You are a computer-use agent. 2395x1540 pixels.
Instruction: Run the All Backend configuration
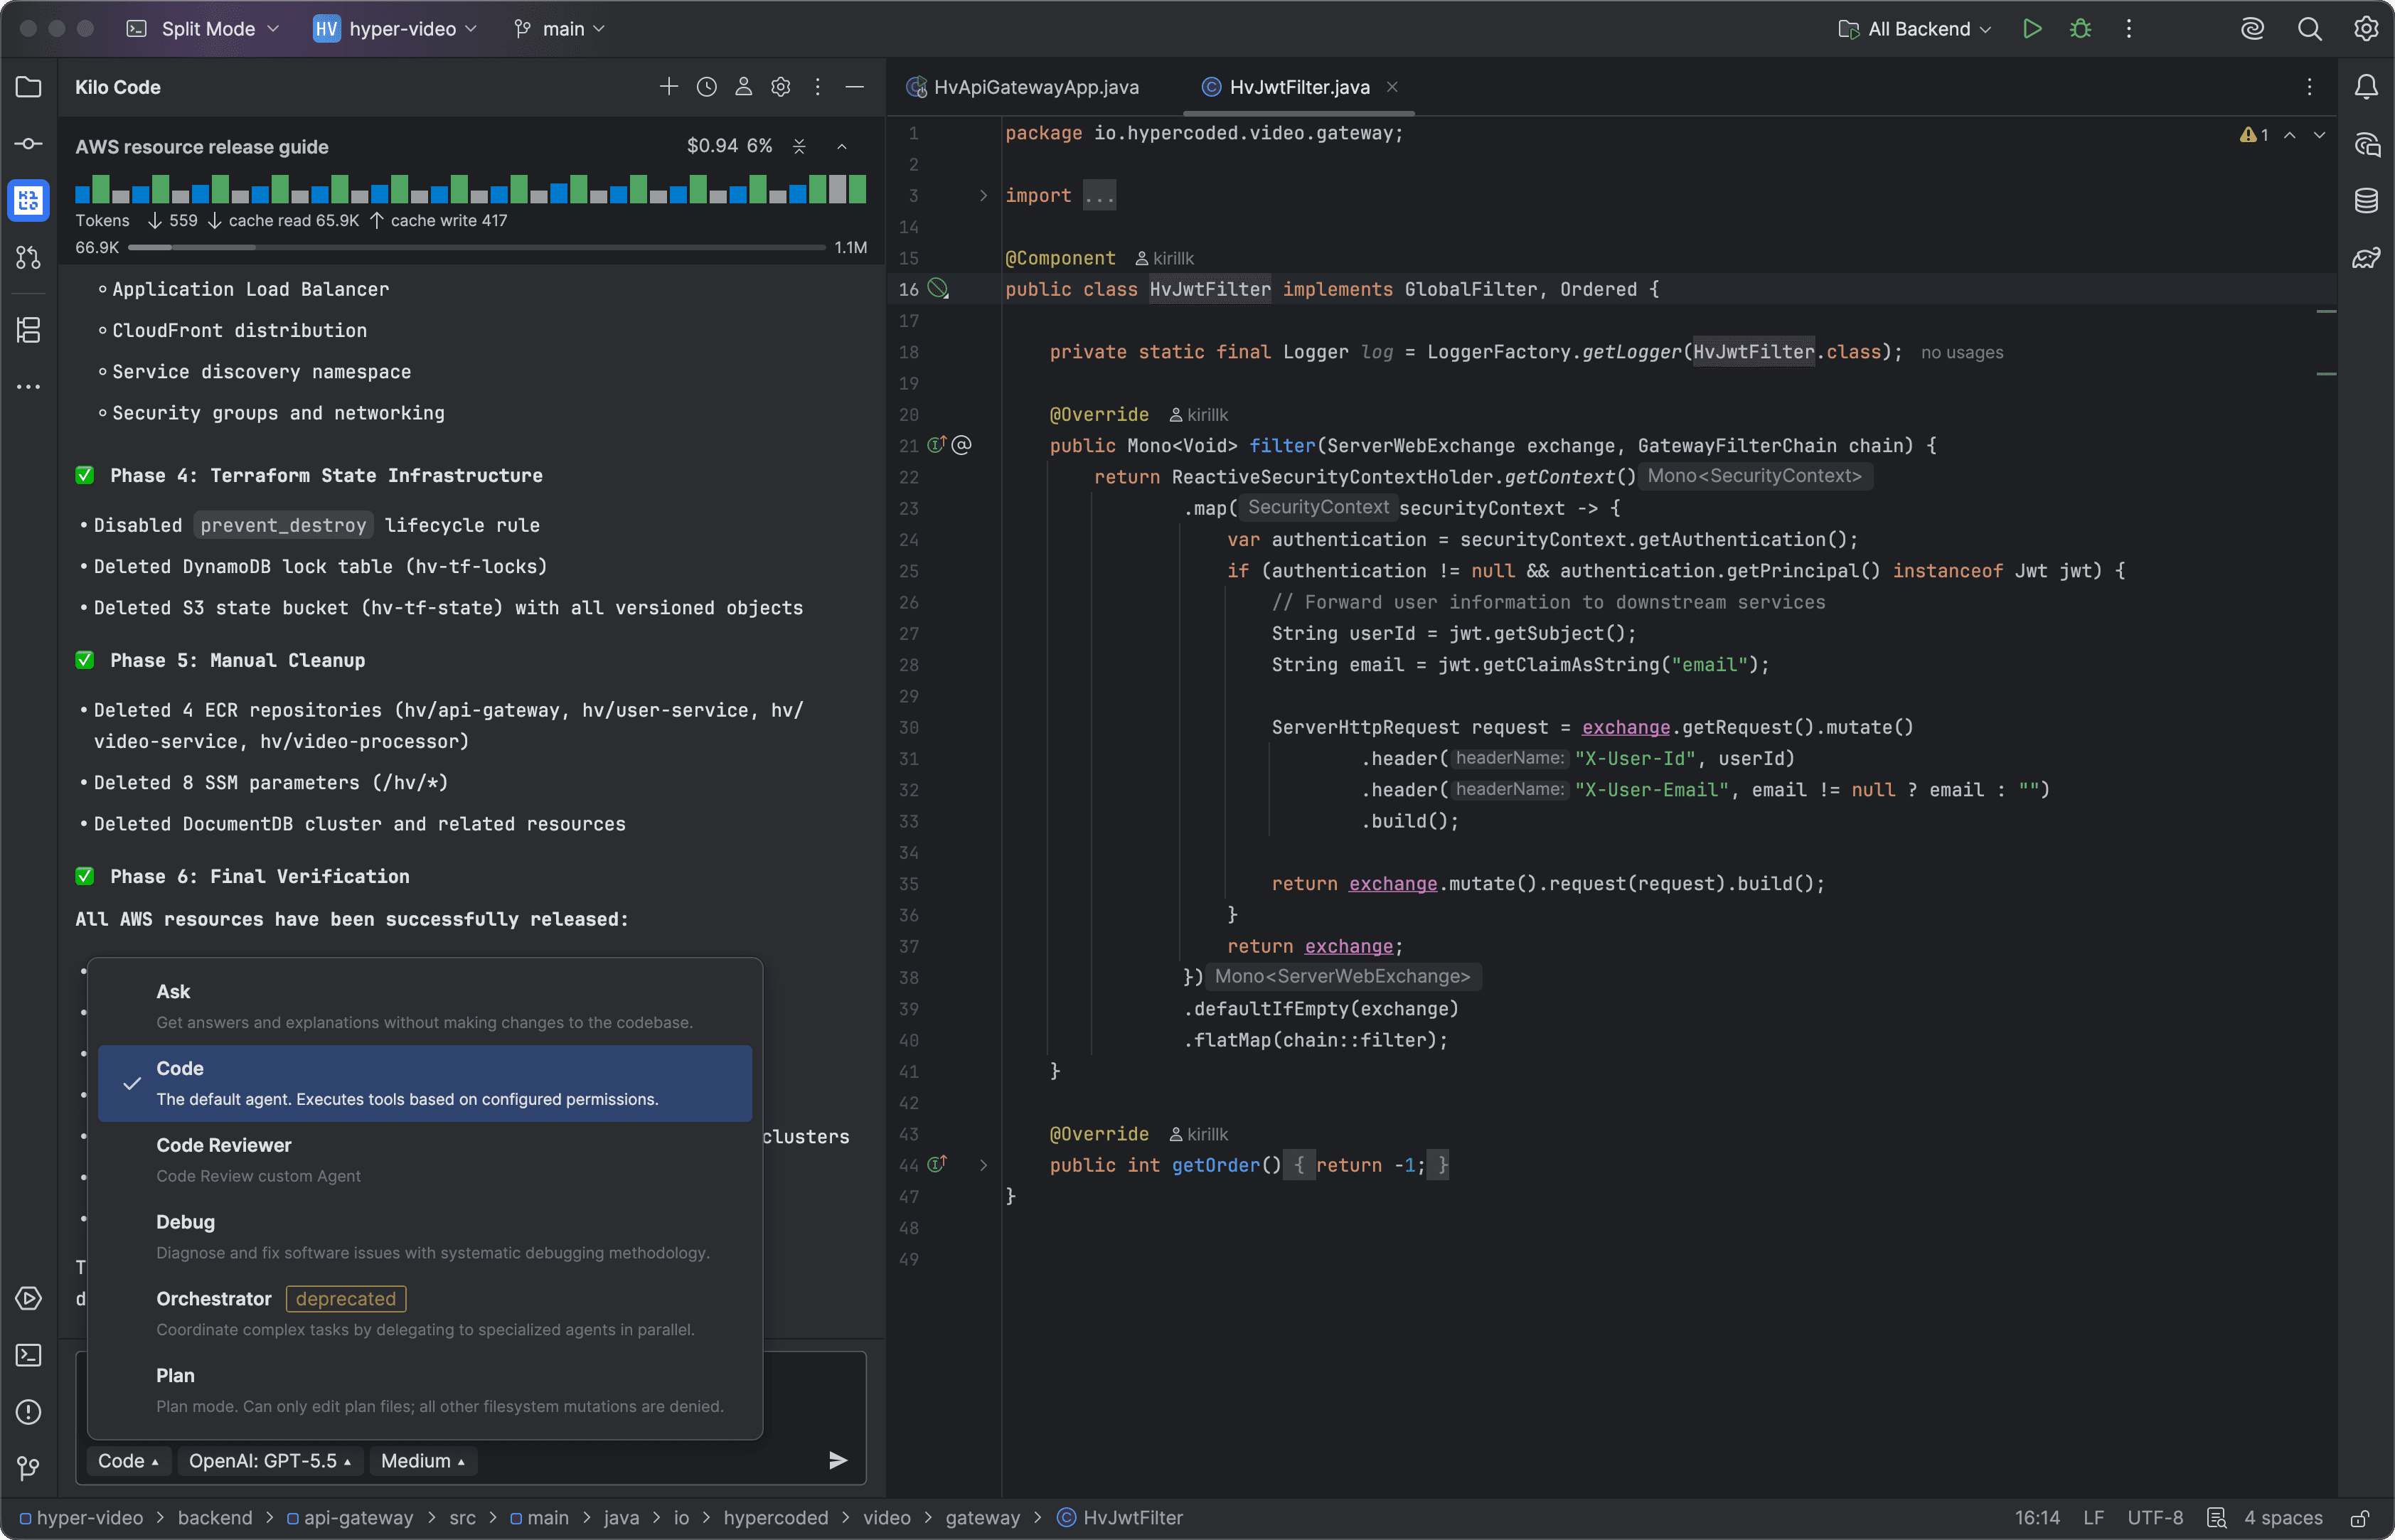(x=2031, y=29)
